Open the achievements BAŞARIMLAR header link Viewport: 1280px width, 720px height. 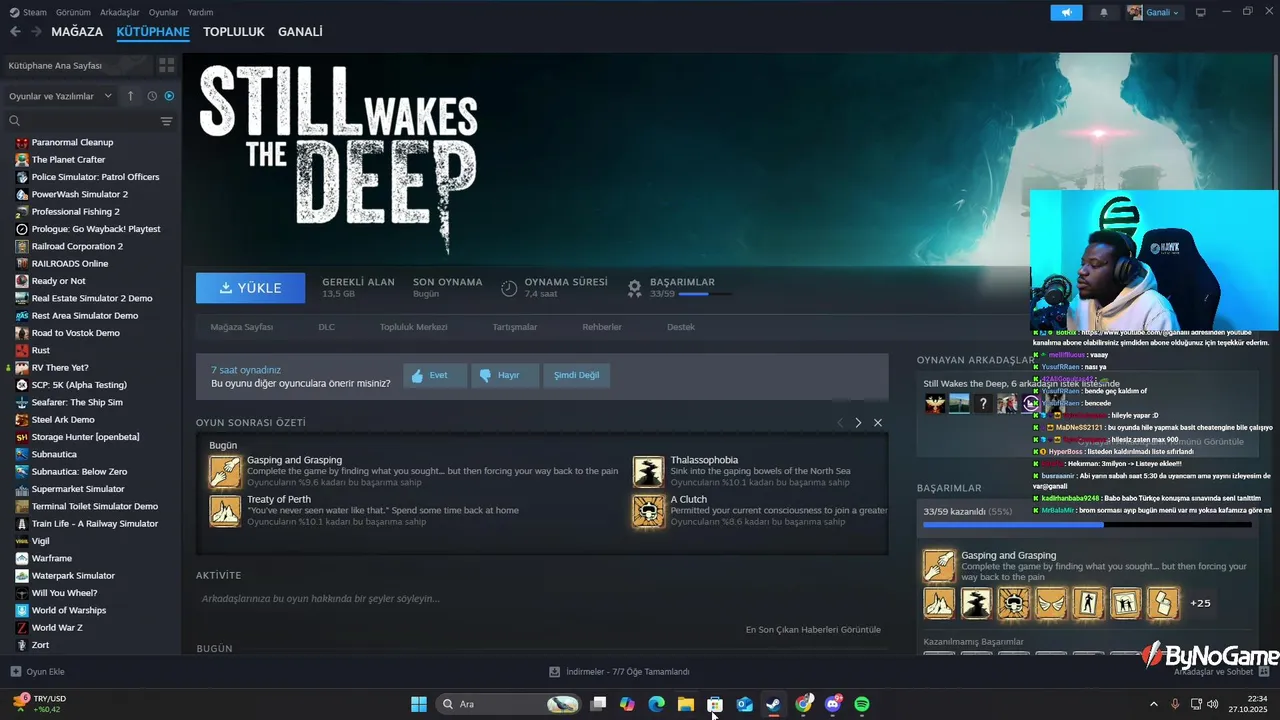[682, 282]
